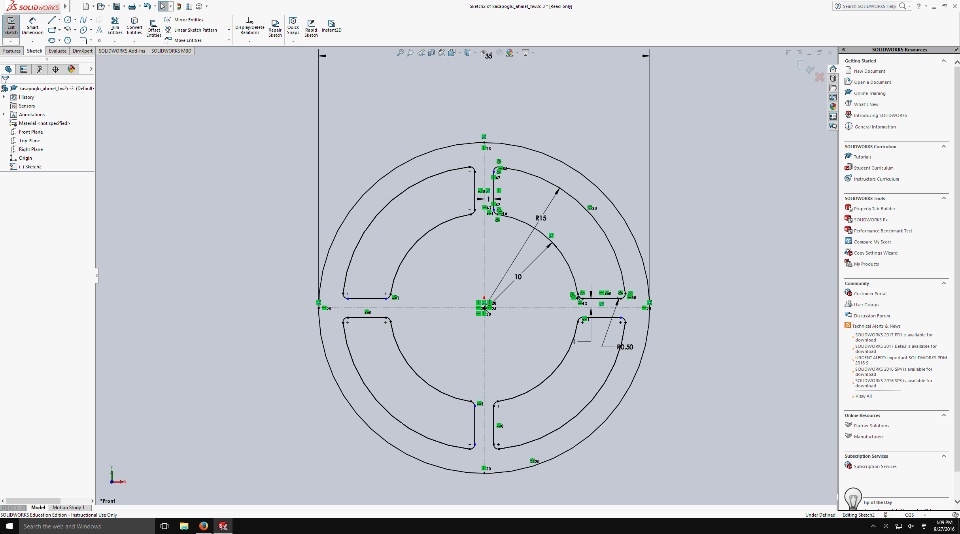The image size is (960, 534).
Task: Click Performance Benchmark Test link
Action: [x=883, y=231]
